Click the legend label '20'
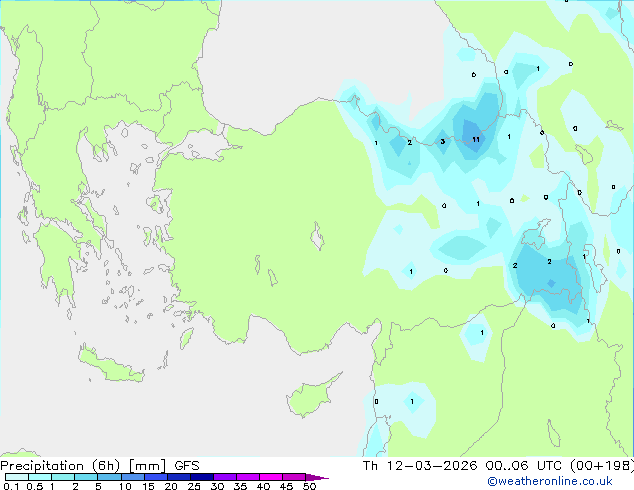 (171, 486)
